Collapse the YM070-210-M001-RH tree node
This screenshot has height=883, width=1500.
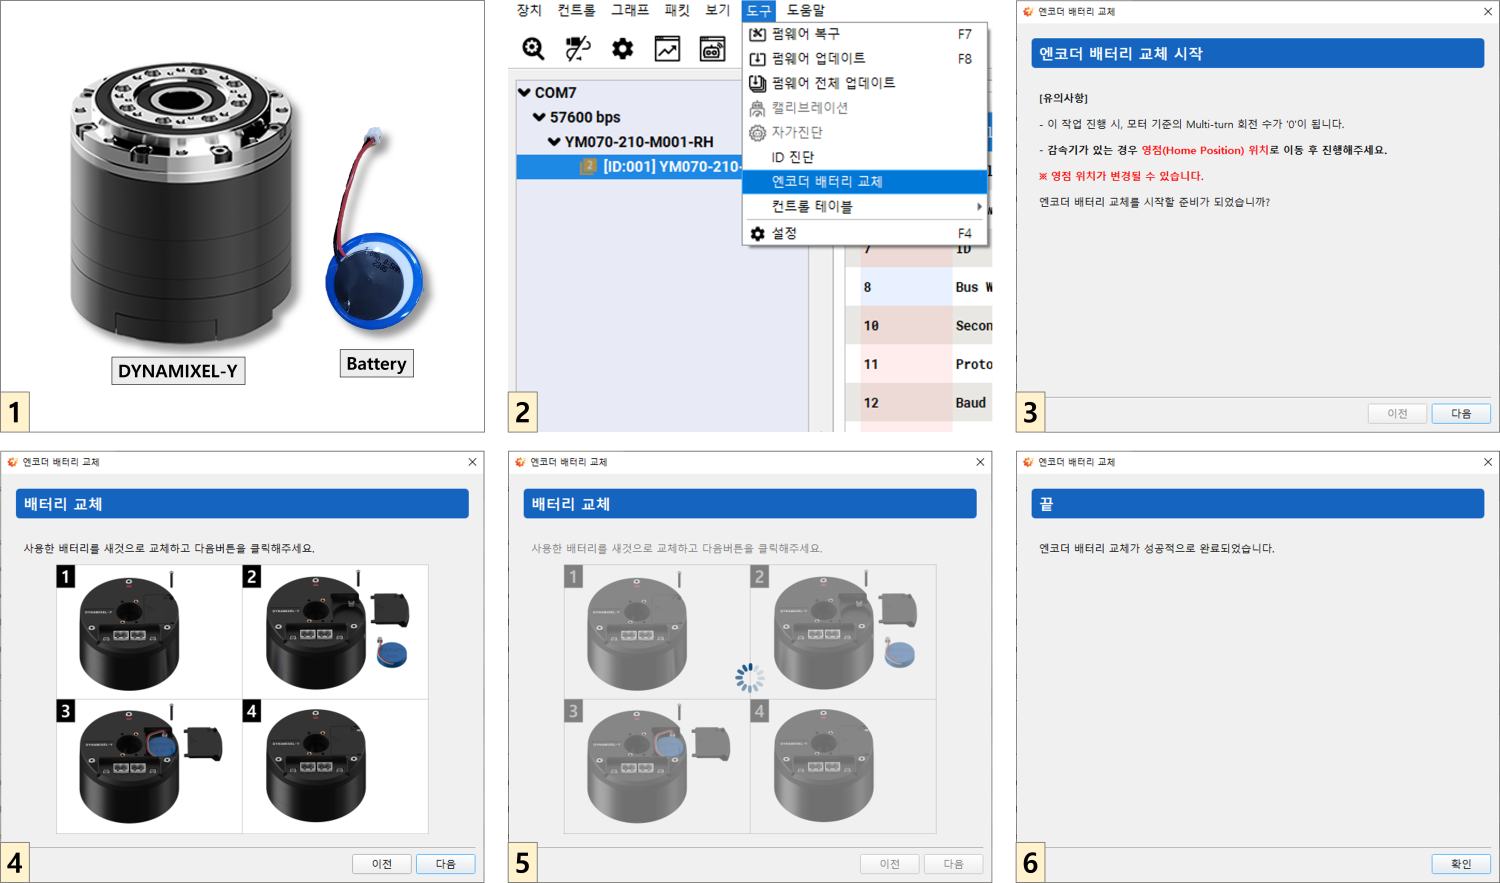[554, 142]
